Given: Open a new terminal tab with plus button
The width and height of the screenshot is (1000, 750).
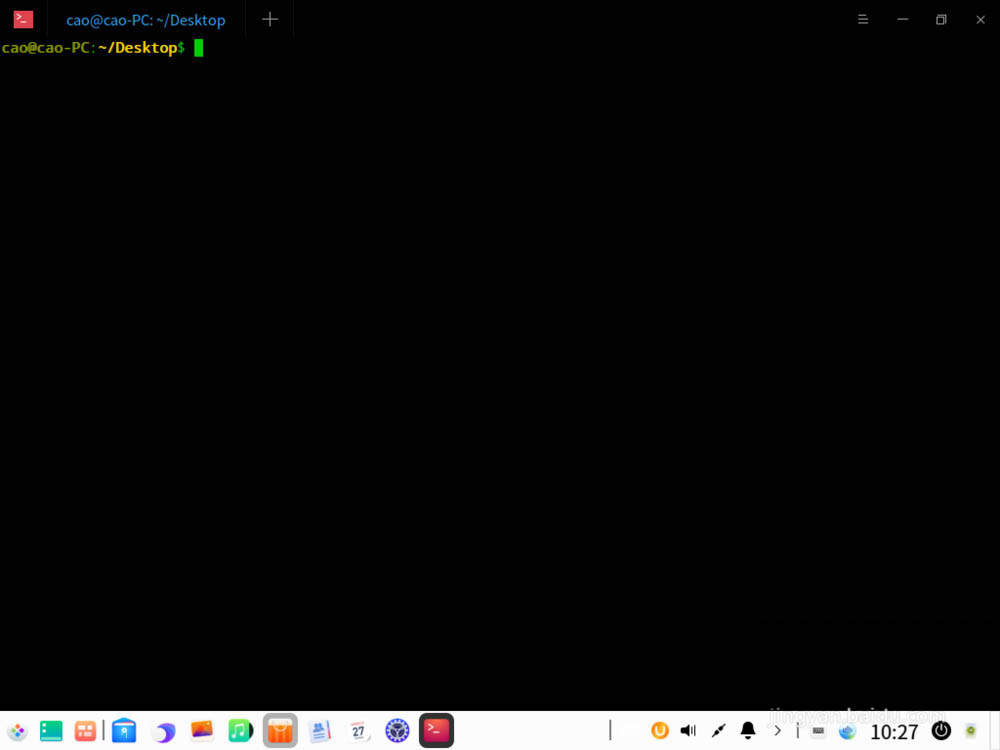Looking at the screenshot, I should tap(269, 20).
